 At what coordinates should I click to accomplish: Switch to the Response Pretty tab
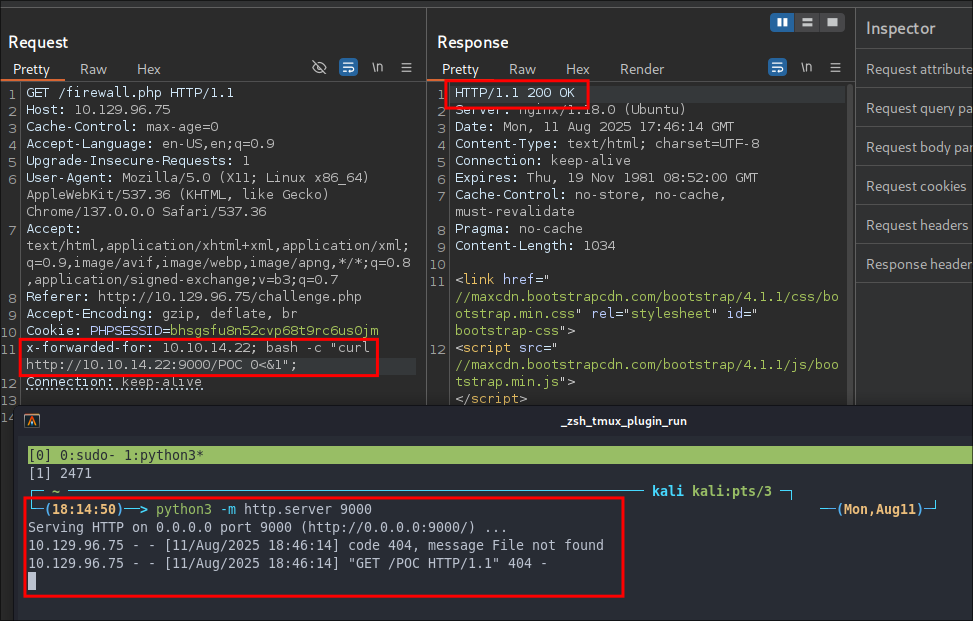tap(460, 69)
